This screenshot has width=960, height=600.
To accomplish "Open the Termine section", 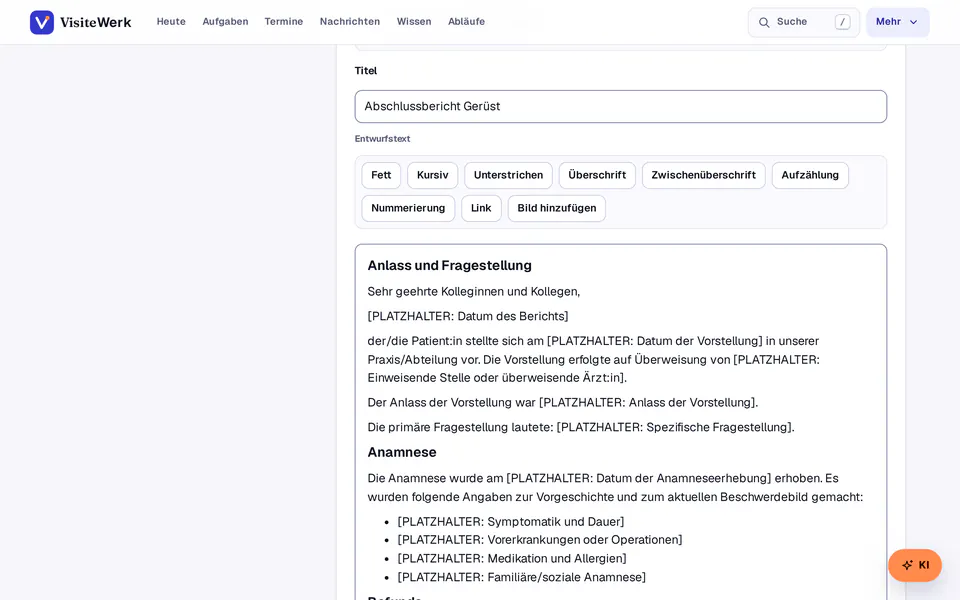I will (283, 21).
